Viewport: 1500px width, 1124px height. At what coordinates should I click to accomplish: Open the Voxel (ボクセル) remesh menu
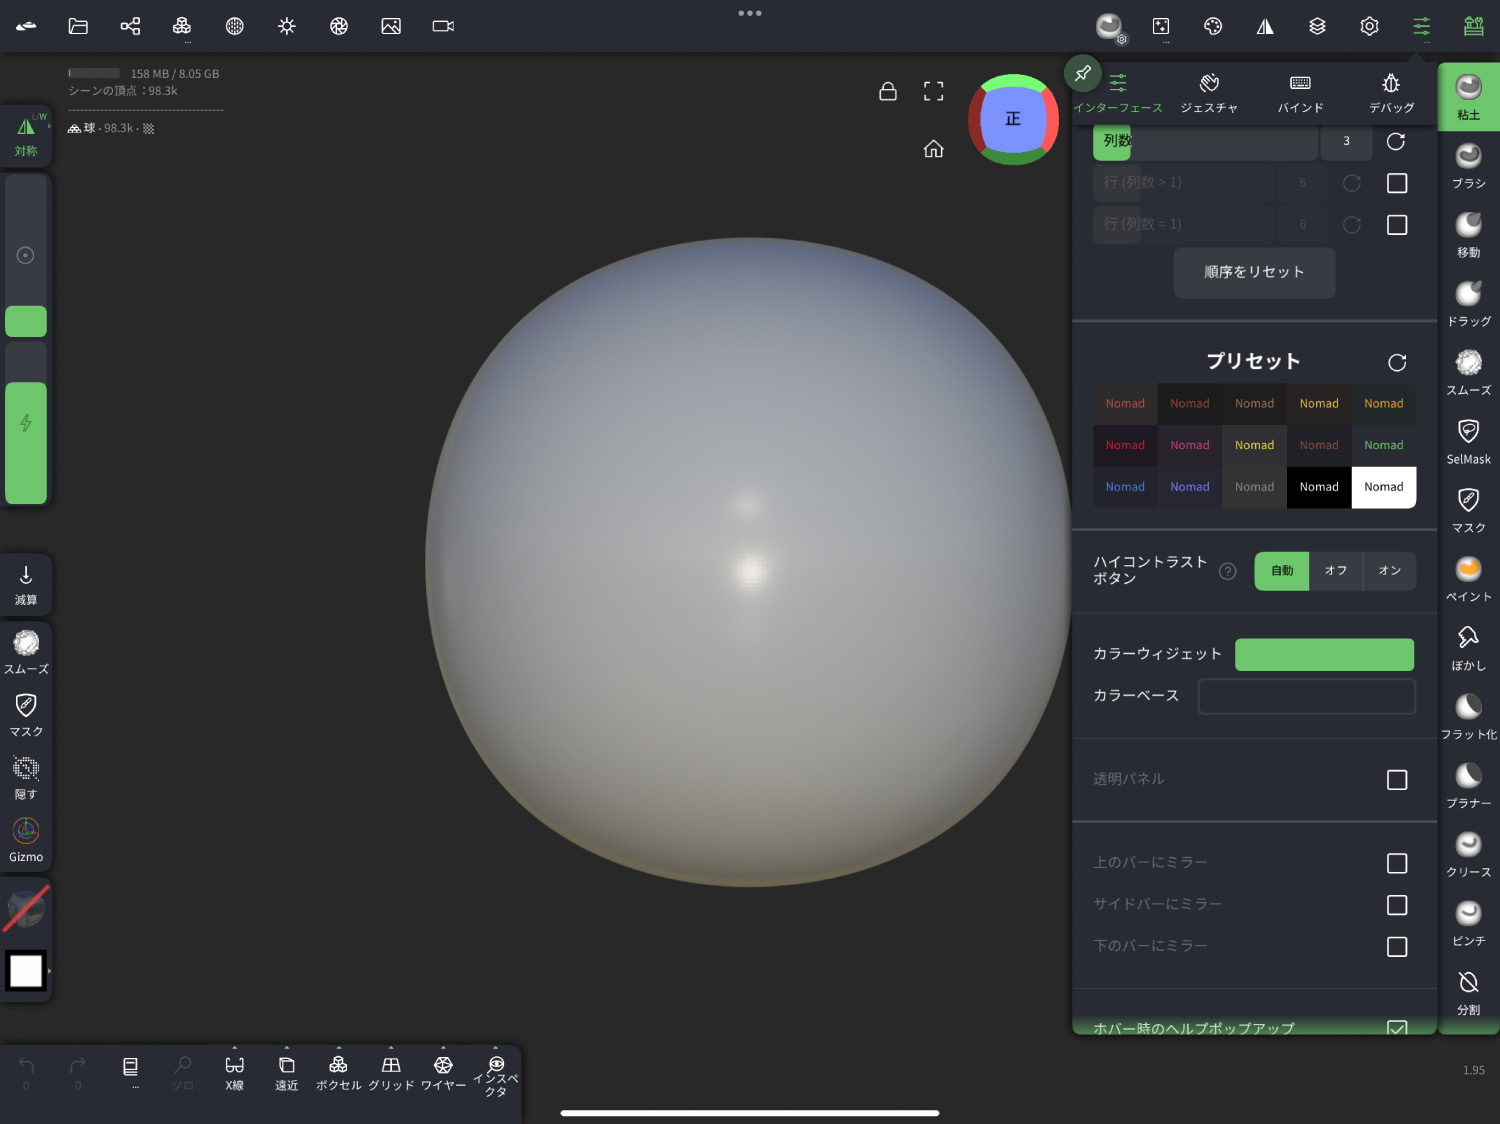(339, 1072)
